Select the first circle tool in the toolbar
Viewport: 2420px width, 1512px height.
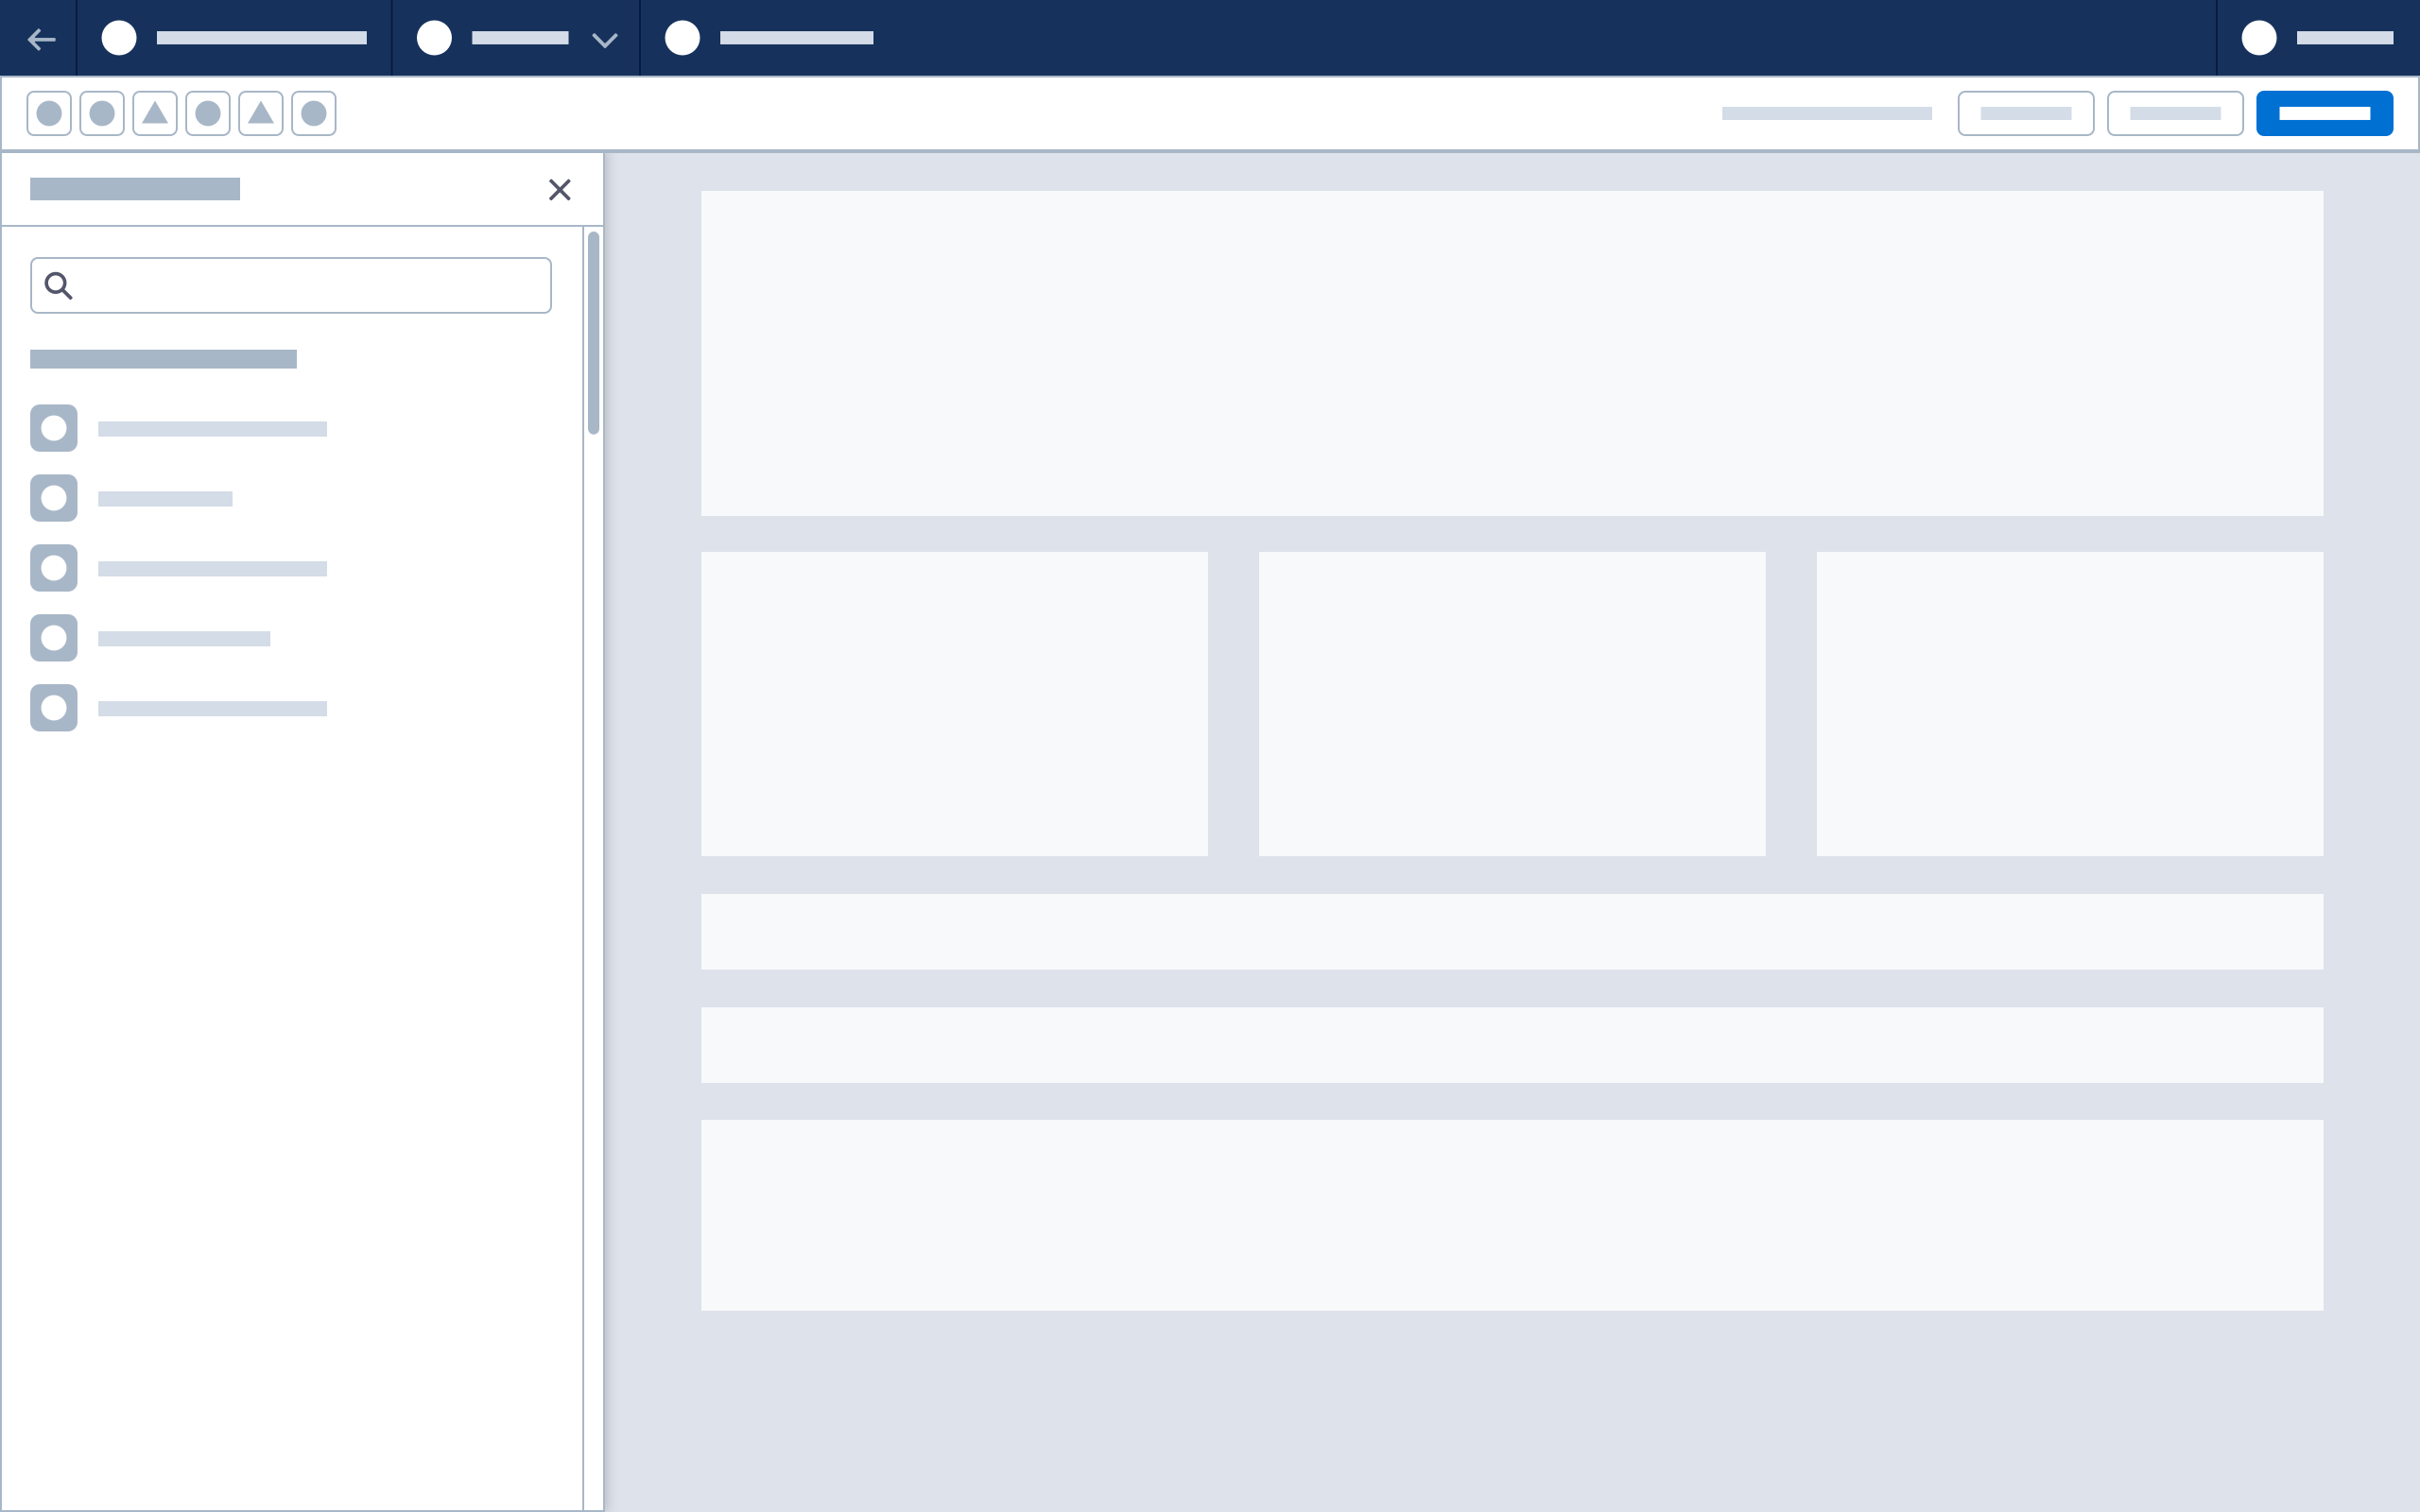coord(49,113)
